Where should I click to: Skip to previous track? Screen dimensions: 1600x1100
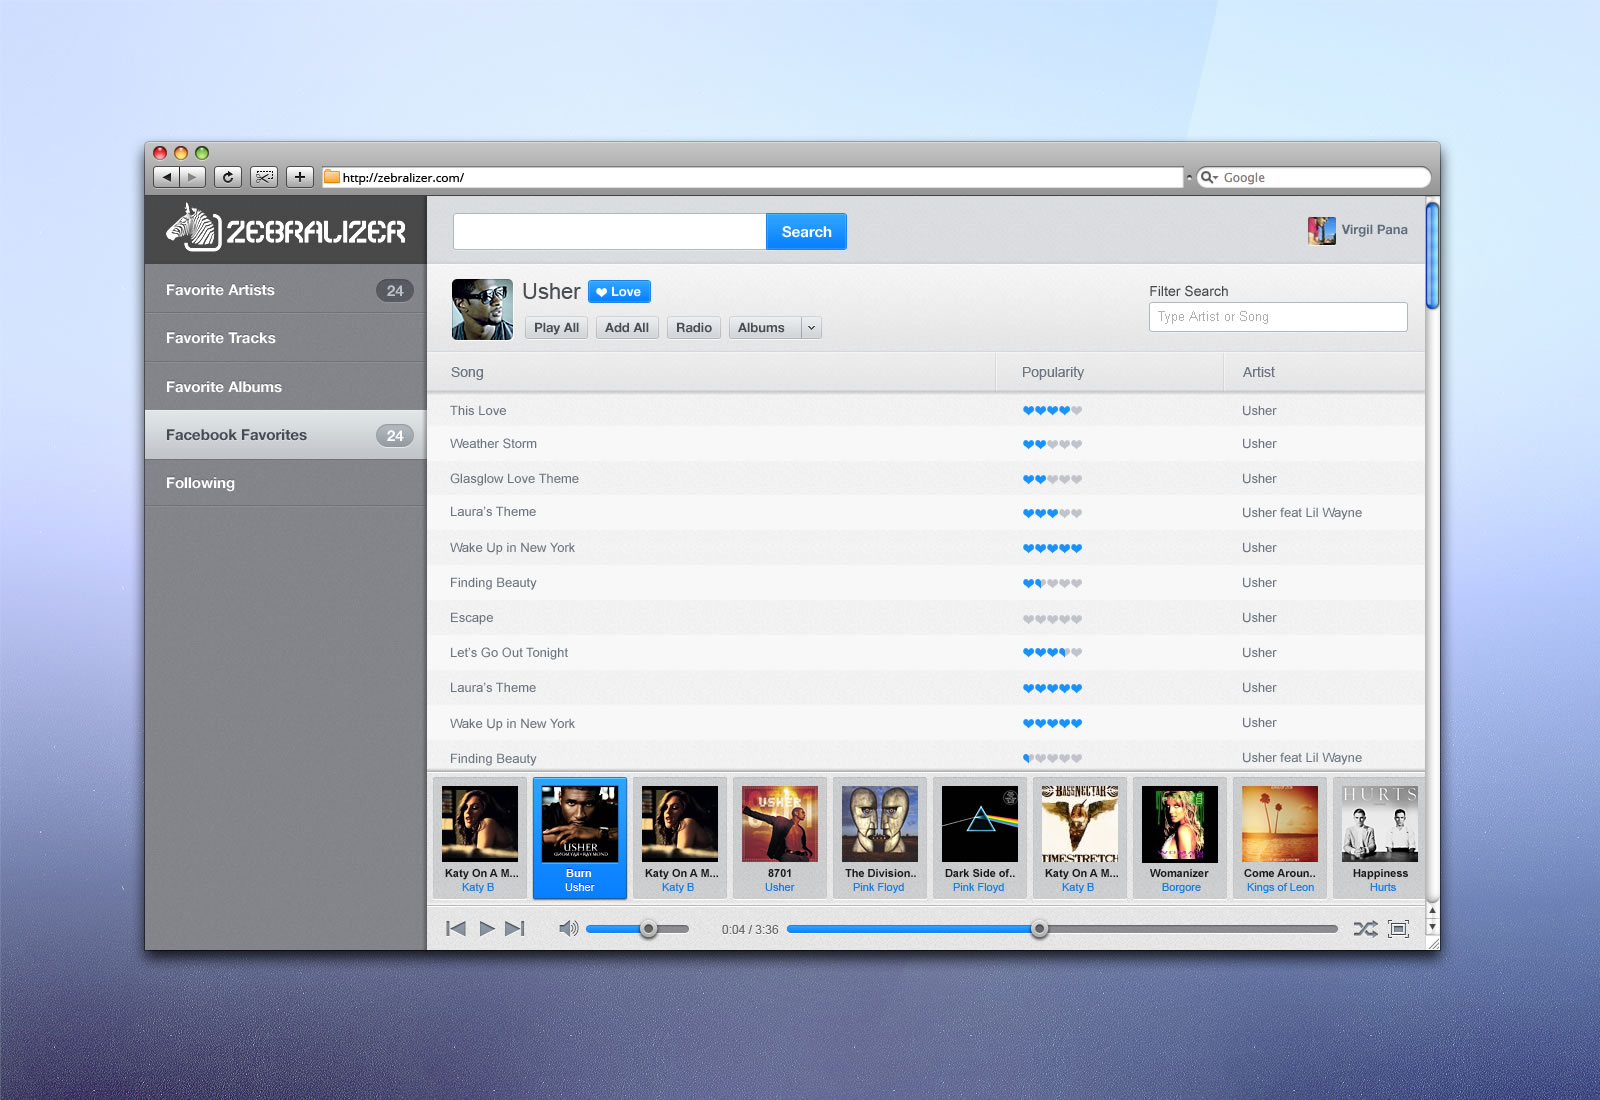[x=456, y=929]
